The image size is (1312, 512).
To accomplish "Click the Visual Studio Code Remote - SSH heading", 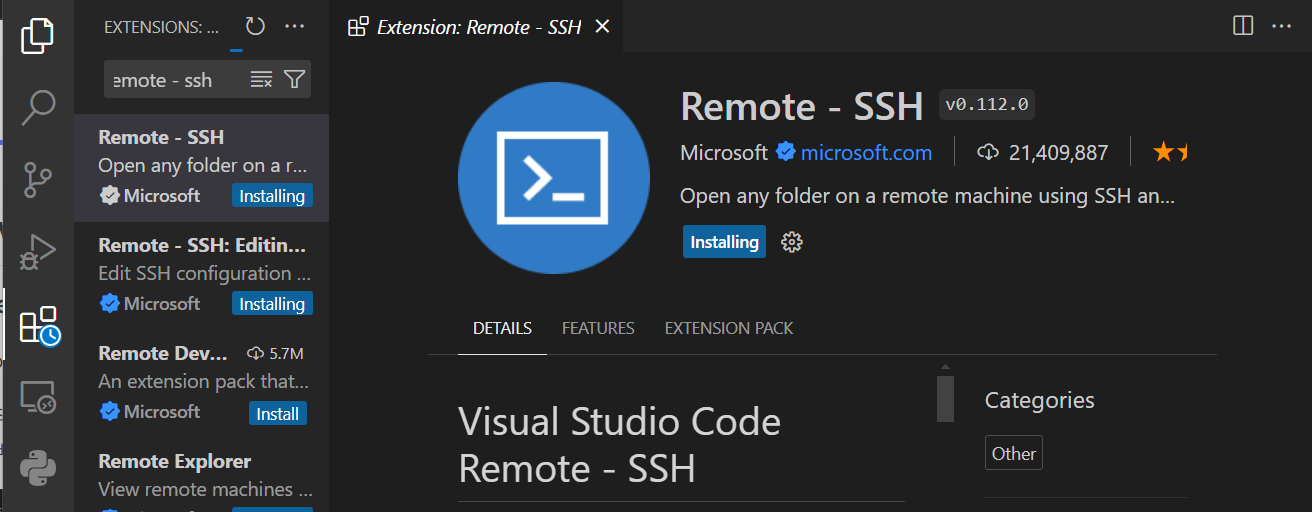I will pos(620,445).
